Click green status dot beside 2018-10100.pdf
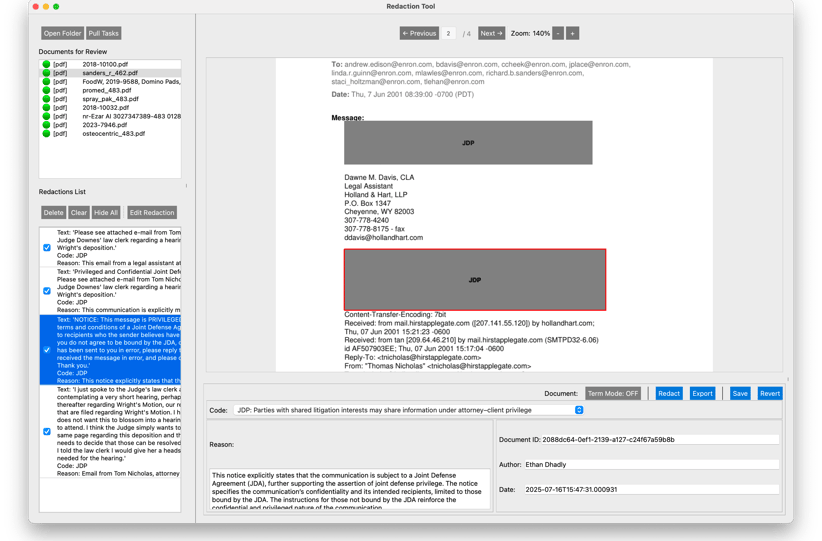This screenshot has width=822, height=541. point(46,64)
